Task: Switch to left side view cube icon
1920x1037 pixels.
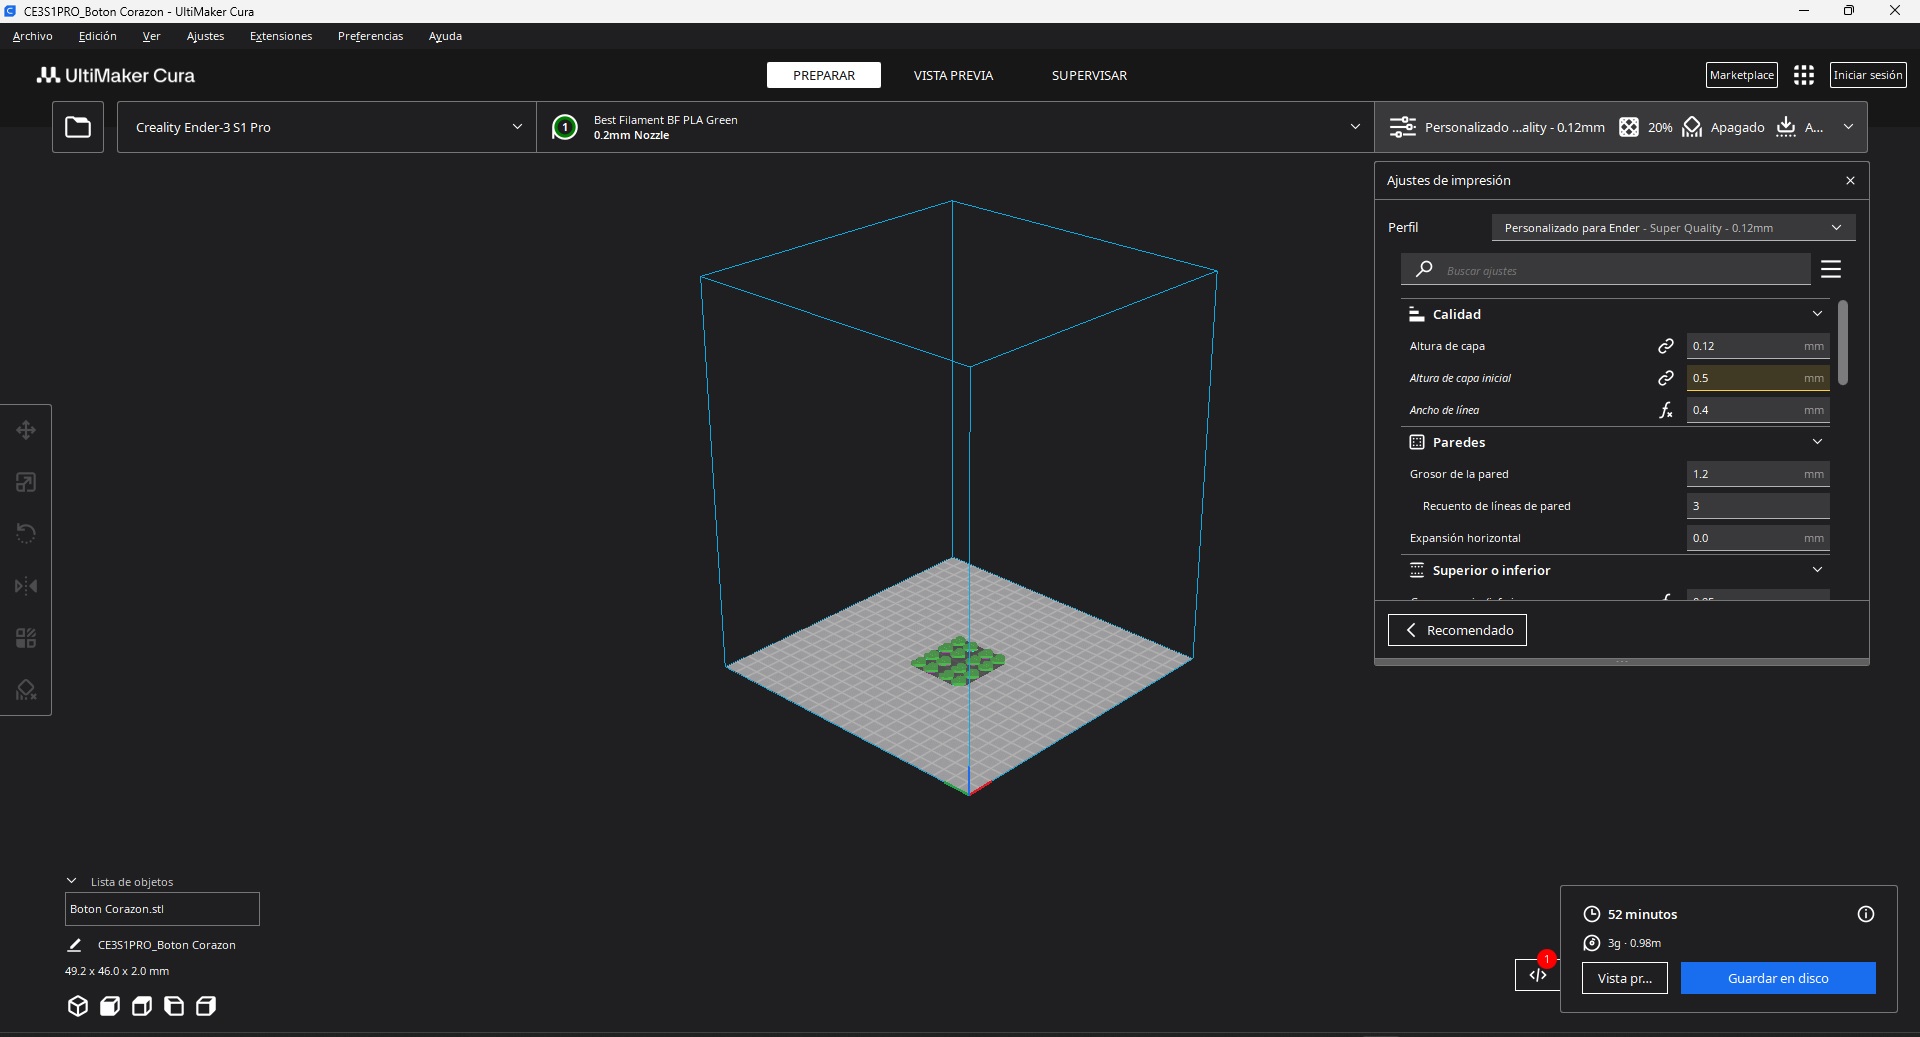Action: pyautogui.click(x=174, y=1006)
